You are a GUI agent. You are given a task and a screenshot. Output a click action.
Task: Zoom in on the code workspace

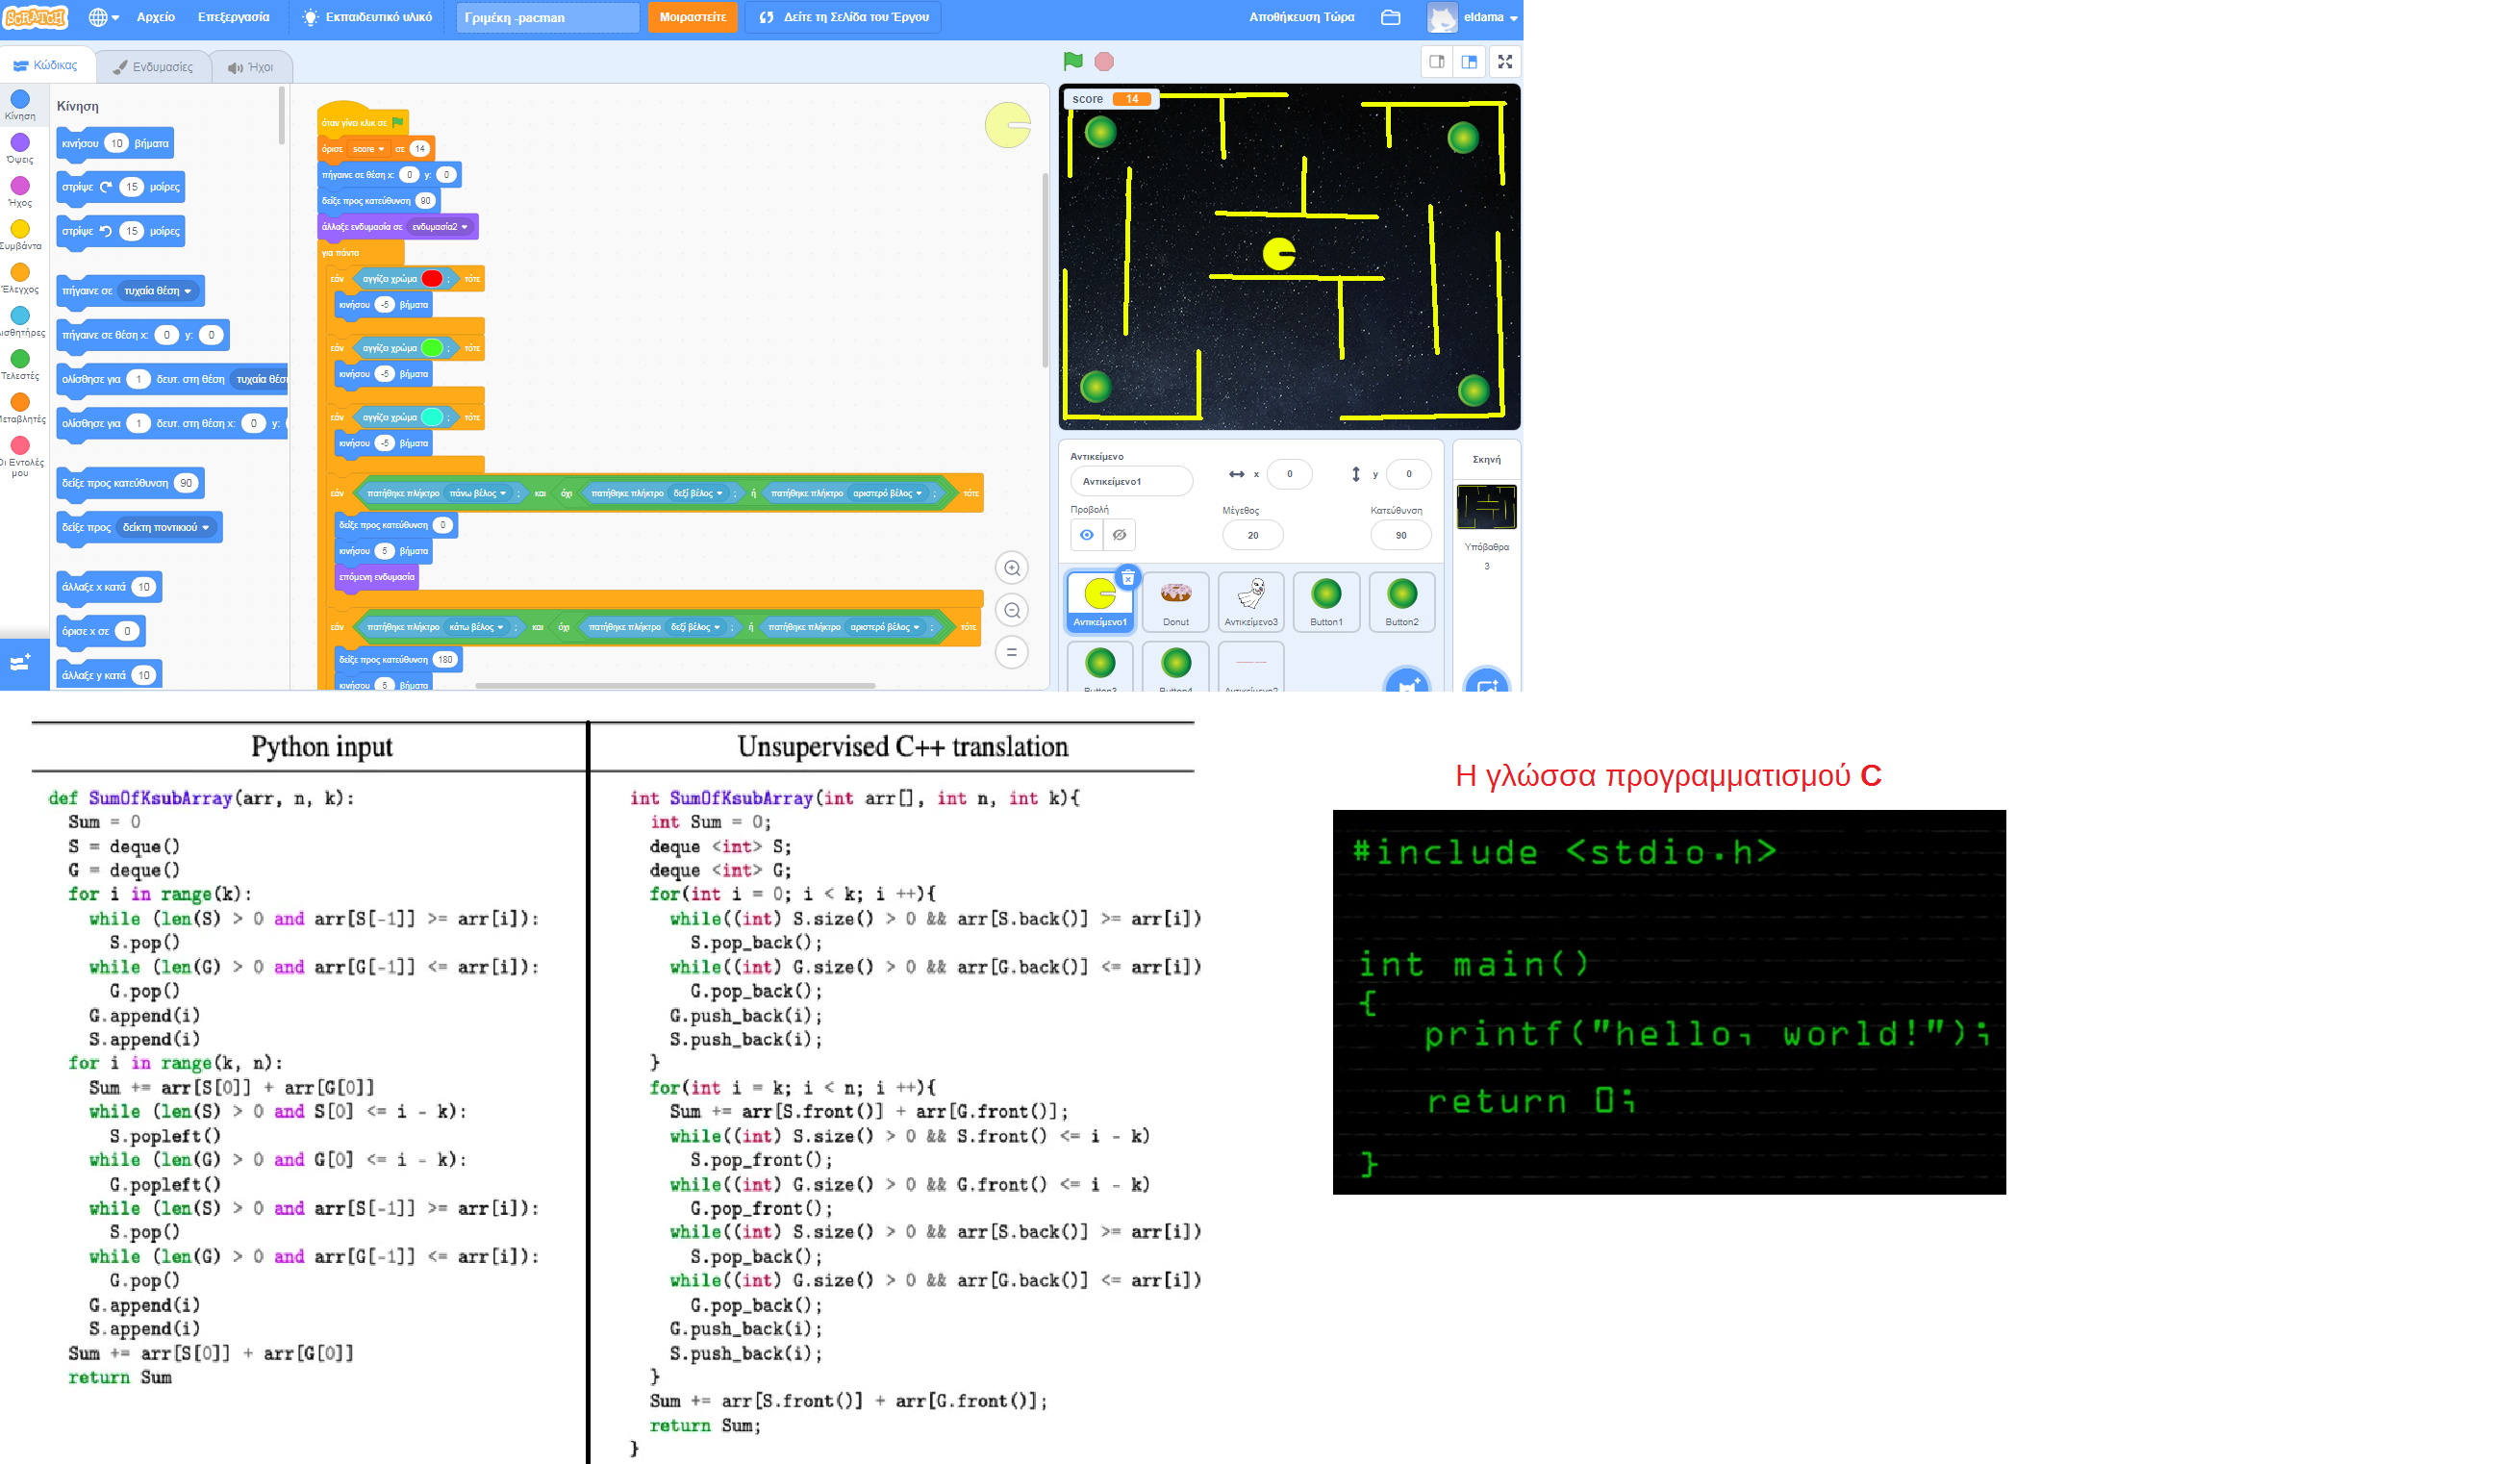[1012, 568]
